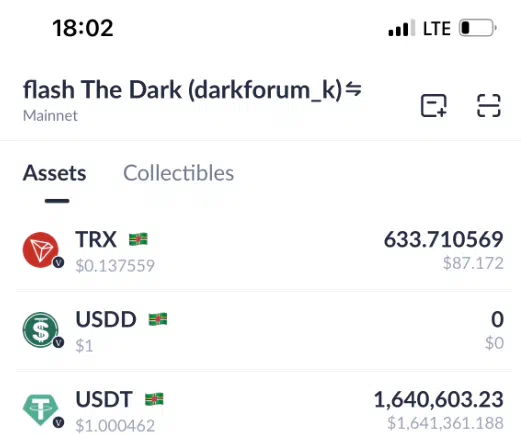Screen dimensions: 521x435
Task: Tap the QR scan icon
Action: [489, 106]
